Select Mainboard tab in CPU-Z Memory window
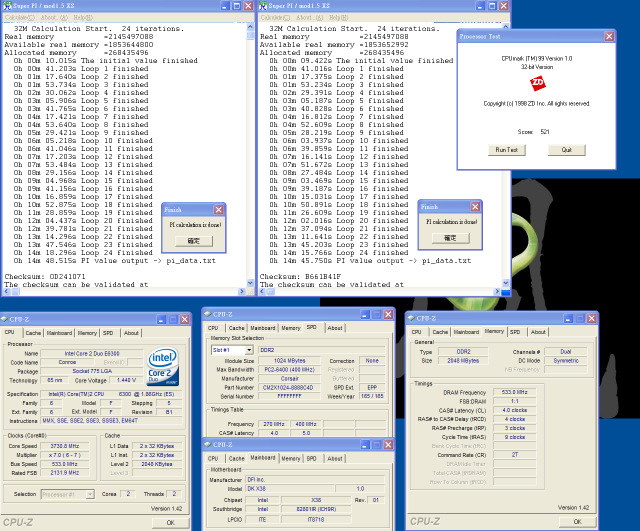 pos(466,332)
